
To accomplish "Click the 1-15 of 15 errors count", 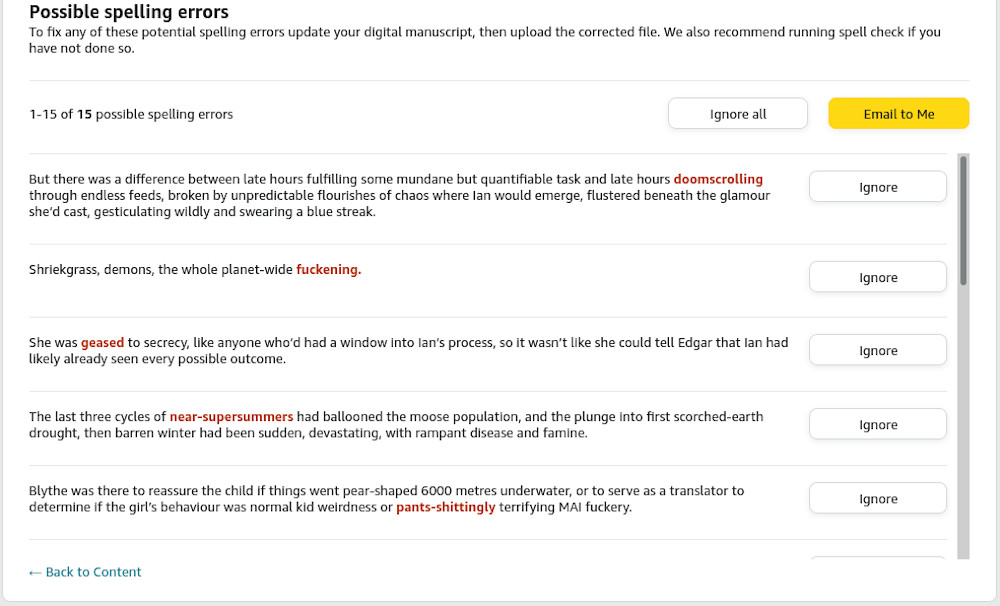I will tap(131, 114).
